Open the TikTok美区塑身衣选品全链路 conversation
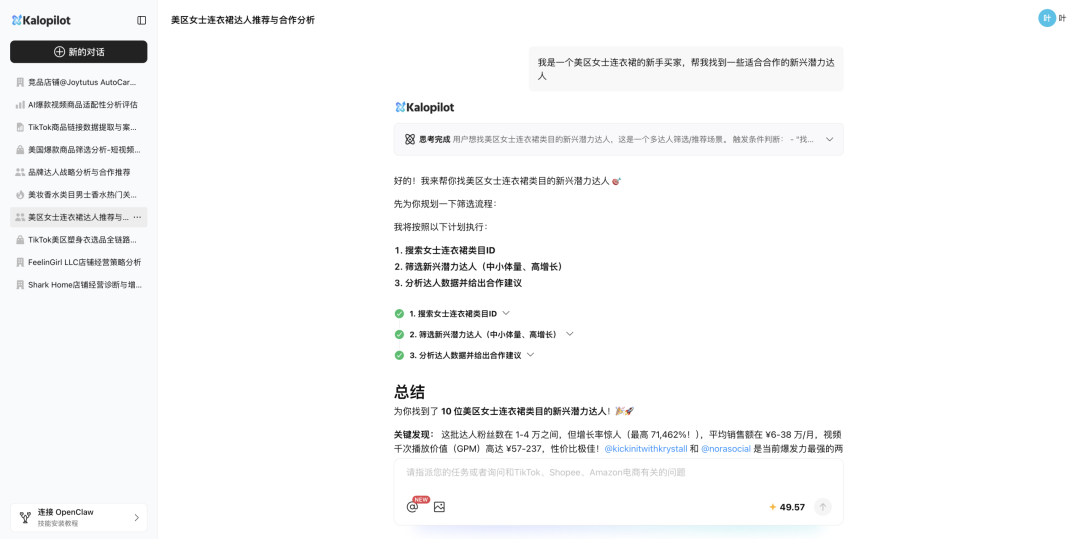This screenshot has width=1080, height=539. (x=79, y=240)
